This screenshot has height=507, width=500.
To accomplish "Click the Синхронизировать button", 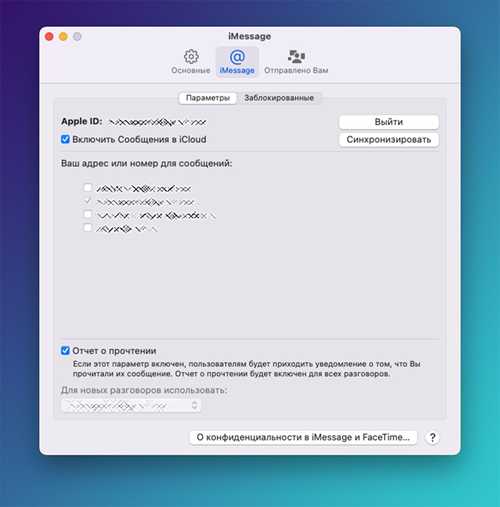I will click(x=389, y=140).
